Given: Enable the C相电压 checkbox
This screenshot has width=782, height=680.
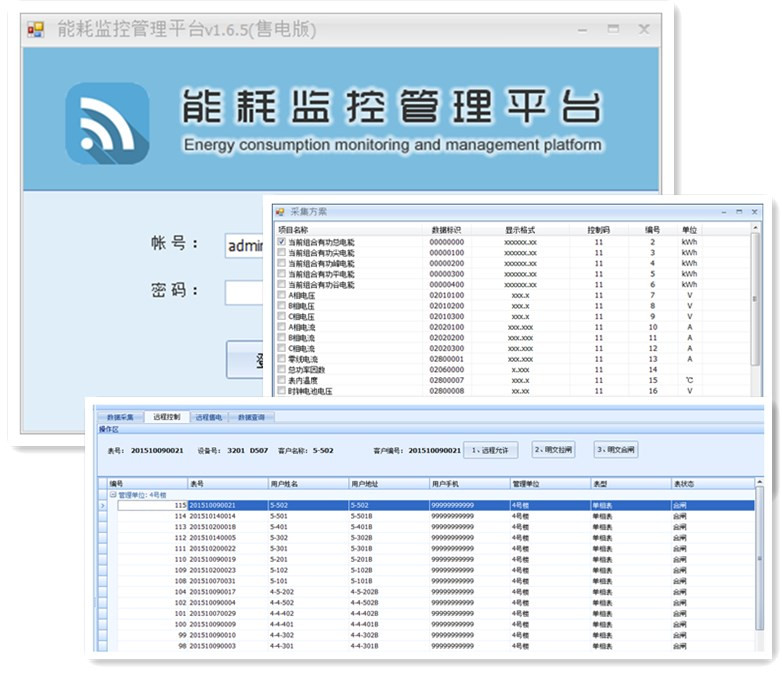Looking at the screenshot, I should point(282,316).
